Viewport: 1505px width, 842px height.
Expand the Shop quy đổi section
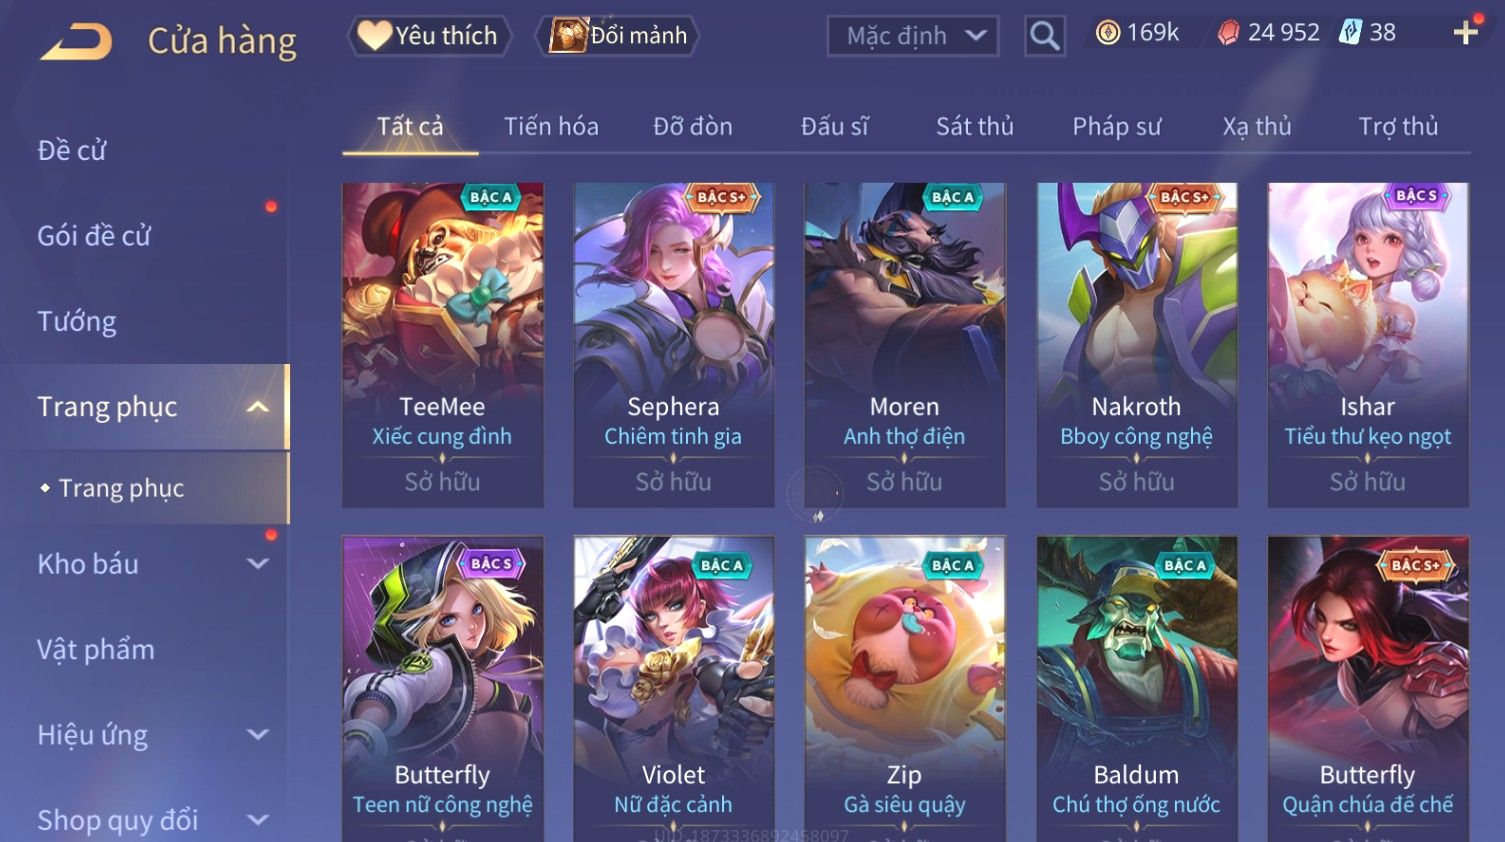[258, 820]
